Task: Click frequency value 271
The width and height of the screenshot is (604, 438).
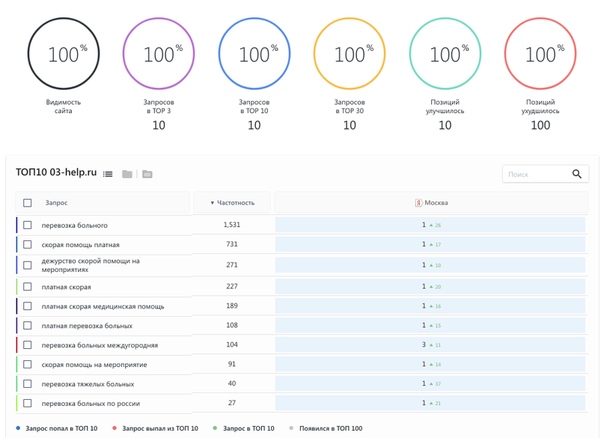Action: click(x=232, y=265)
